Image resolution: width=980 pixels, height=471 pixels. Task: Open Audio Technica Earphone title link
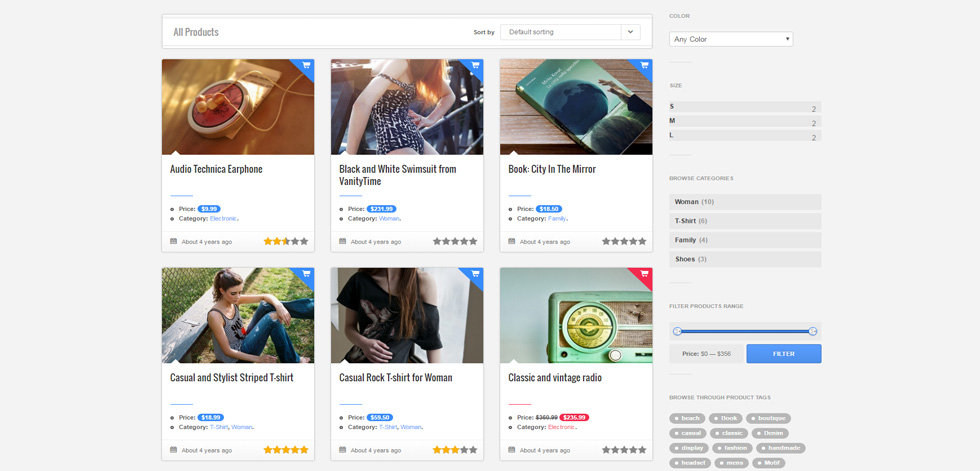point(216,169)
